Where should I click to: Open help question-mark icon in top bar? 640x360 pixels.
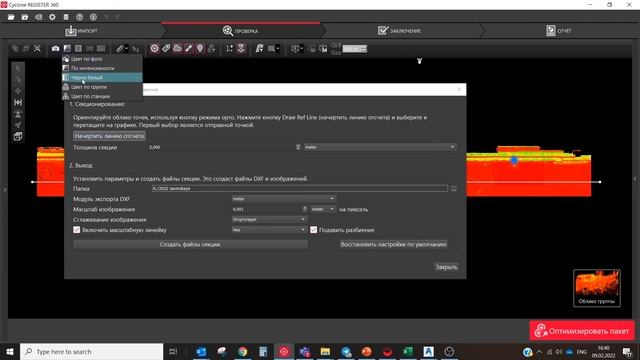80,17
